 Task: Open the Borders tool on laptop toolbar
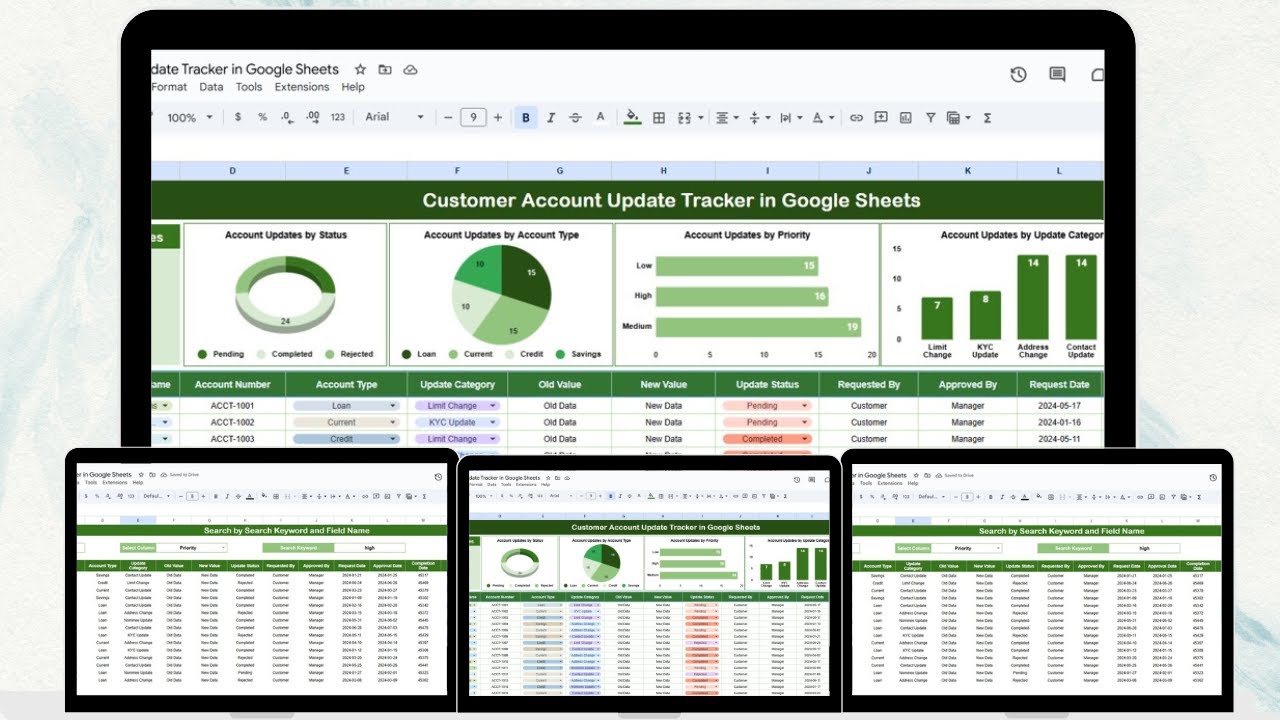coord(659,117)
